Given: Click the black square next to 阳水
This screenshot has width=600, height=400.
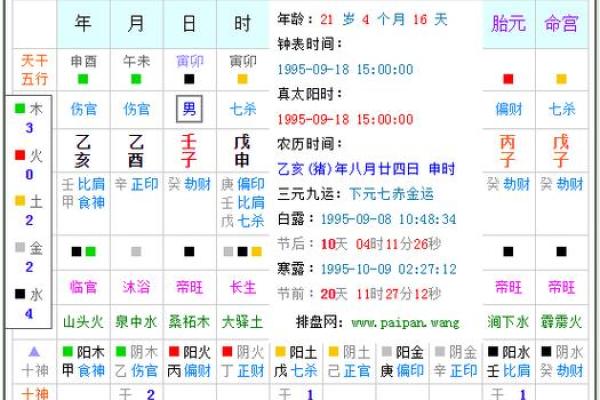Looking at the screenshot, I should (x=493, y=351).
